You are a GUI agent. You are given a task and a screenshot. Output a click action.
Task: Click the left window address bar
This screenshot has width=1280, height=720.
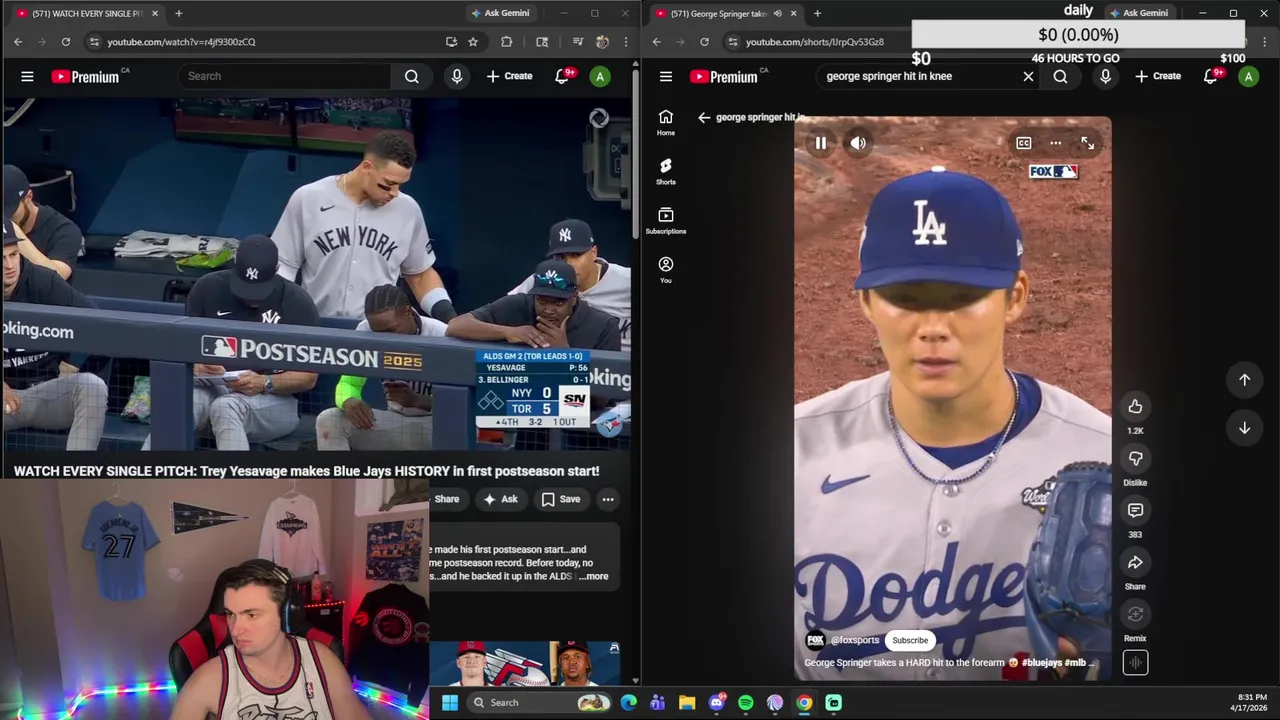(x=265, y=42)
